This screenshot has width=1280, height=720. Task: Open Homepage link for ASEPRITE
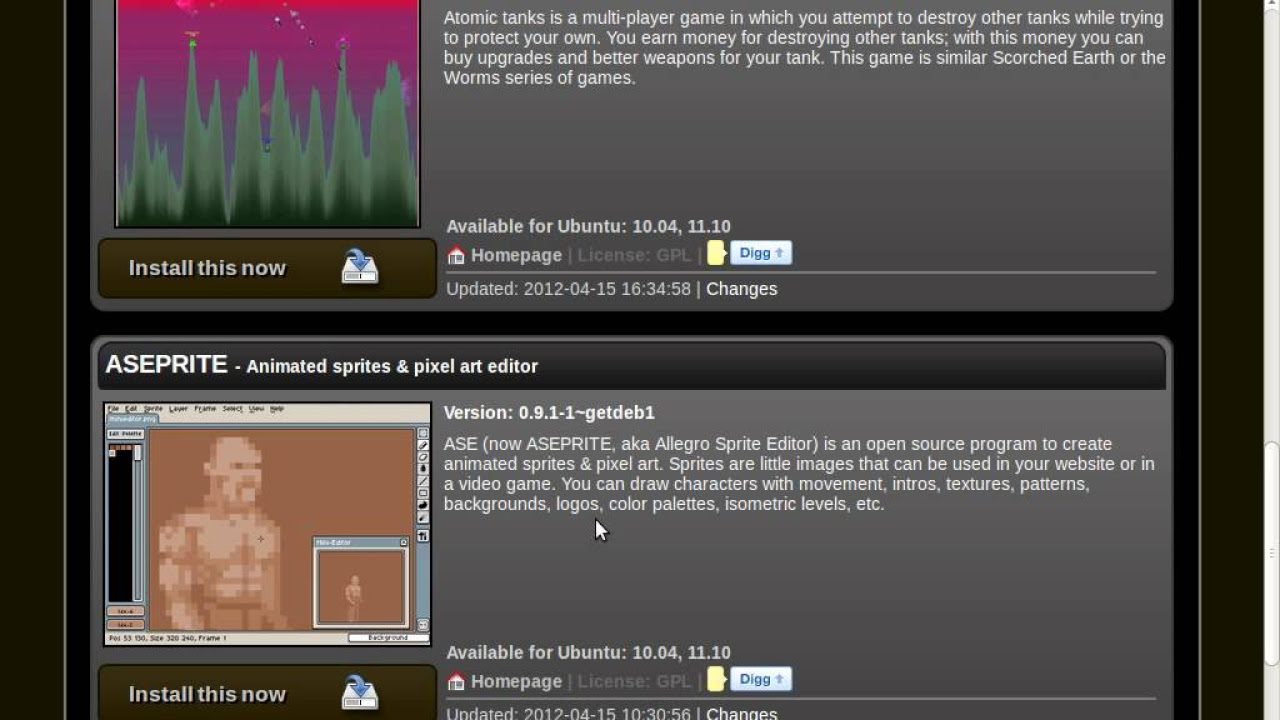(x=516, y=681)
